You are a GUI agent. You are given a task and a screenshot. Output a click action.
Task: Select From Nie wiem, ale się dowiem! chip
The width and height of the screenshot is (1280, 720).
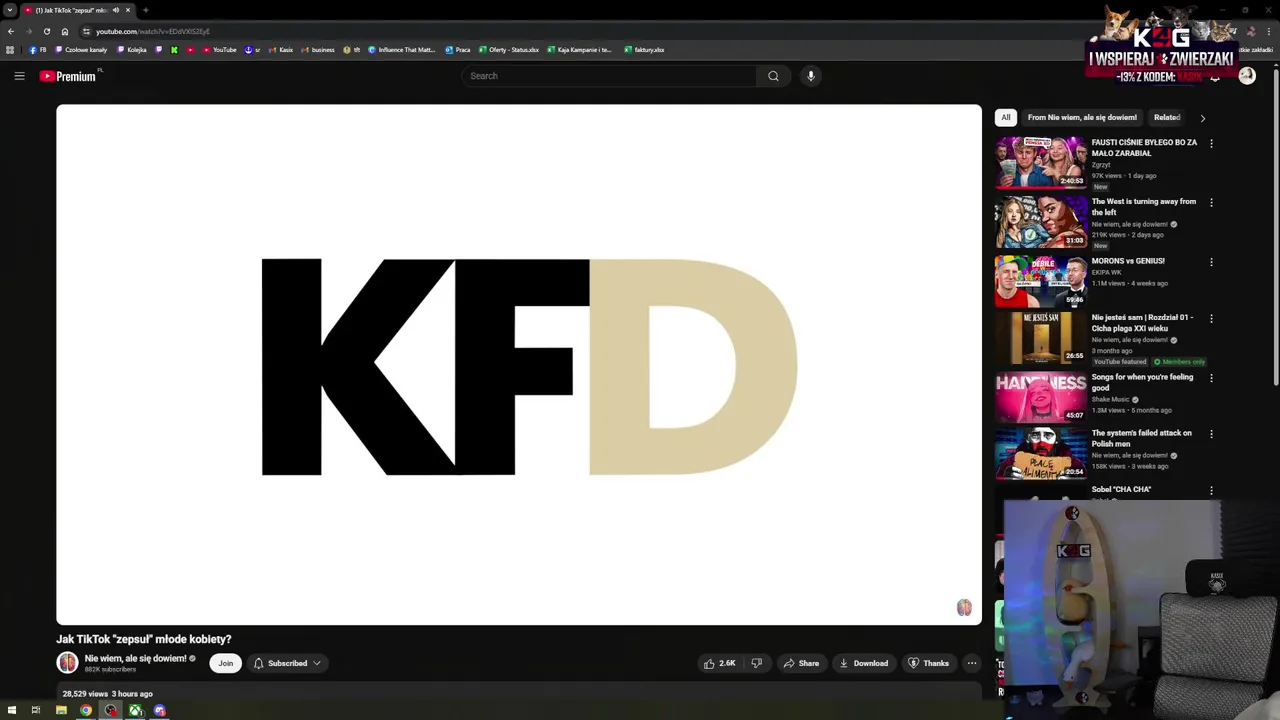[1082, 118]
